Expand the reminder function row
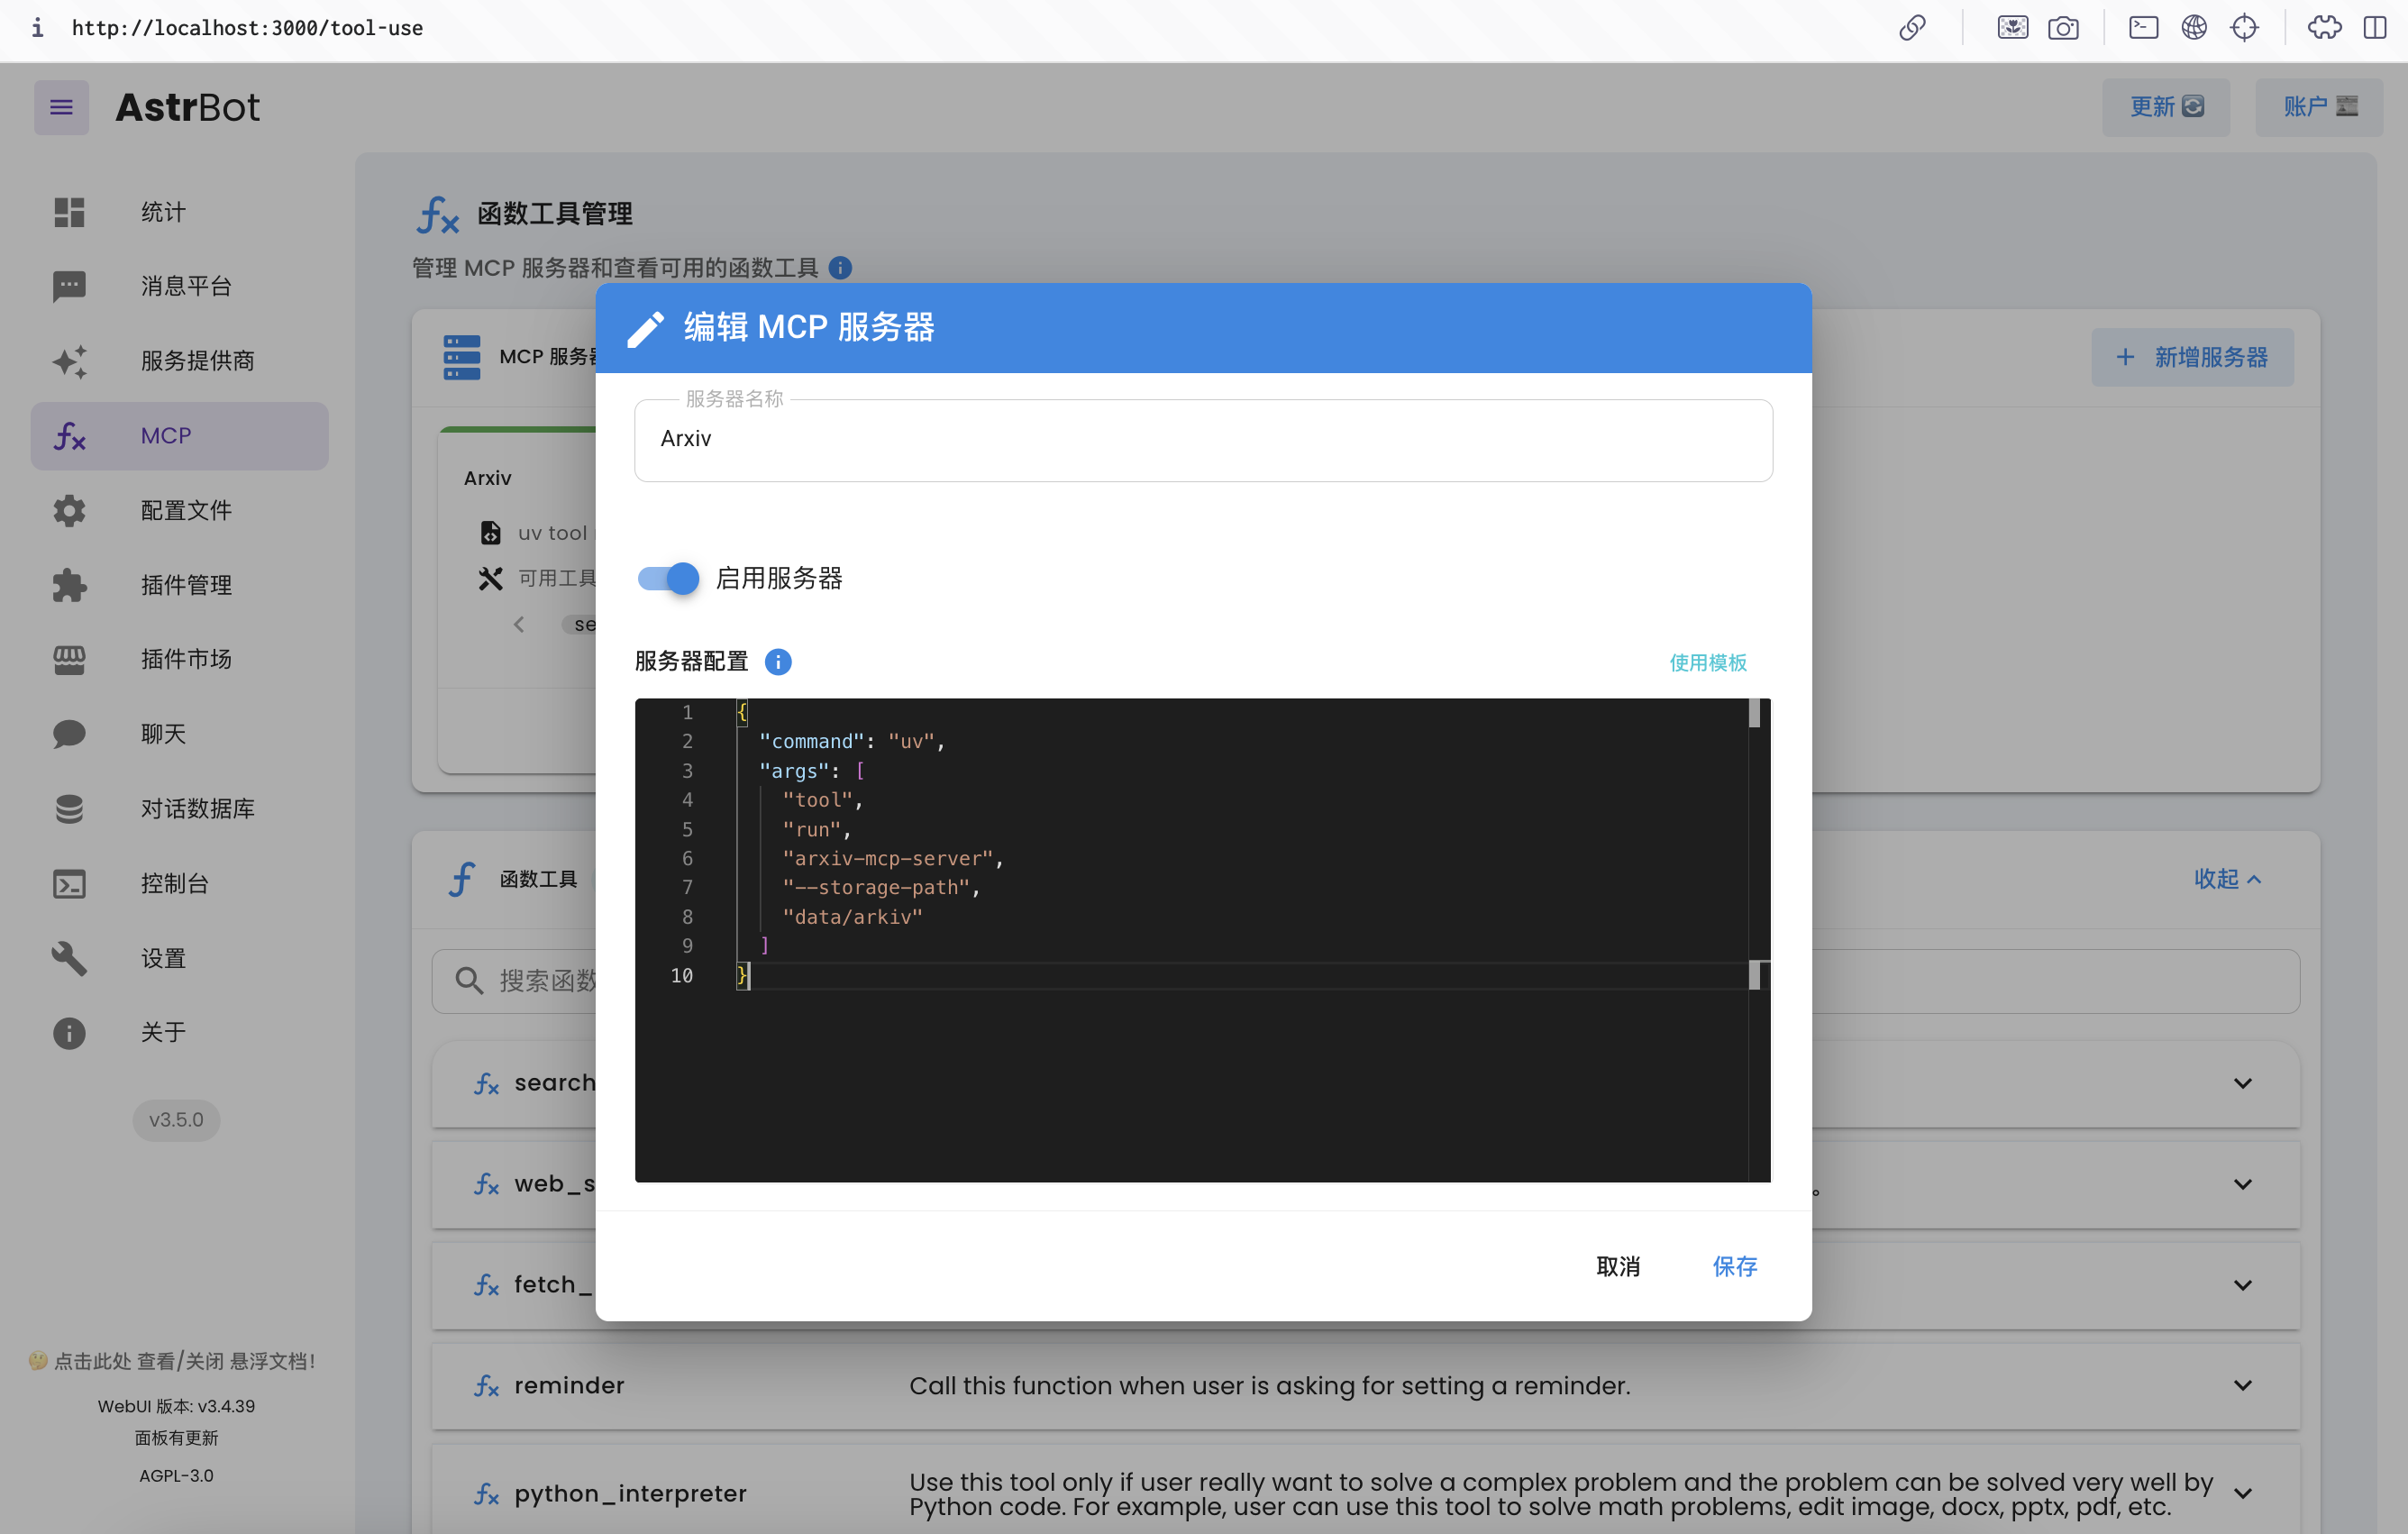The width and height of the screenshot is (2408, 1534). click(x=2242, y=1385)
